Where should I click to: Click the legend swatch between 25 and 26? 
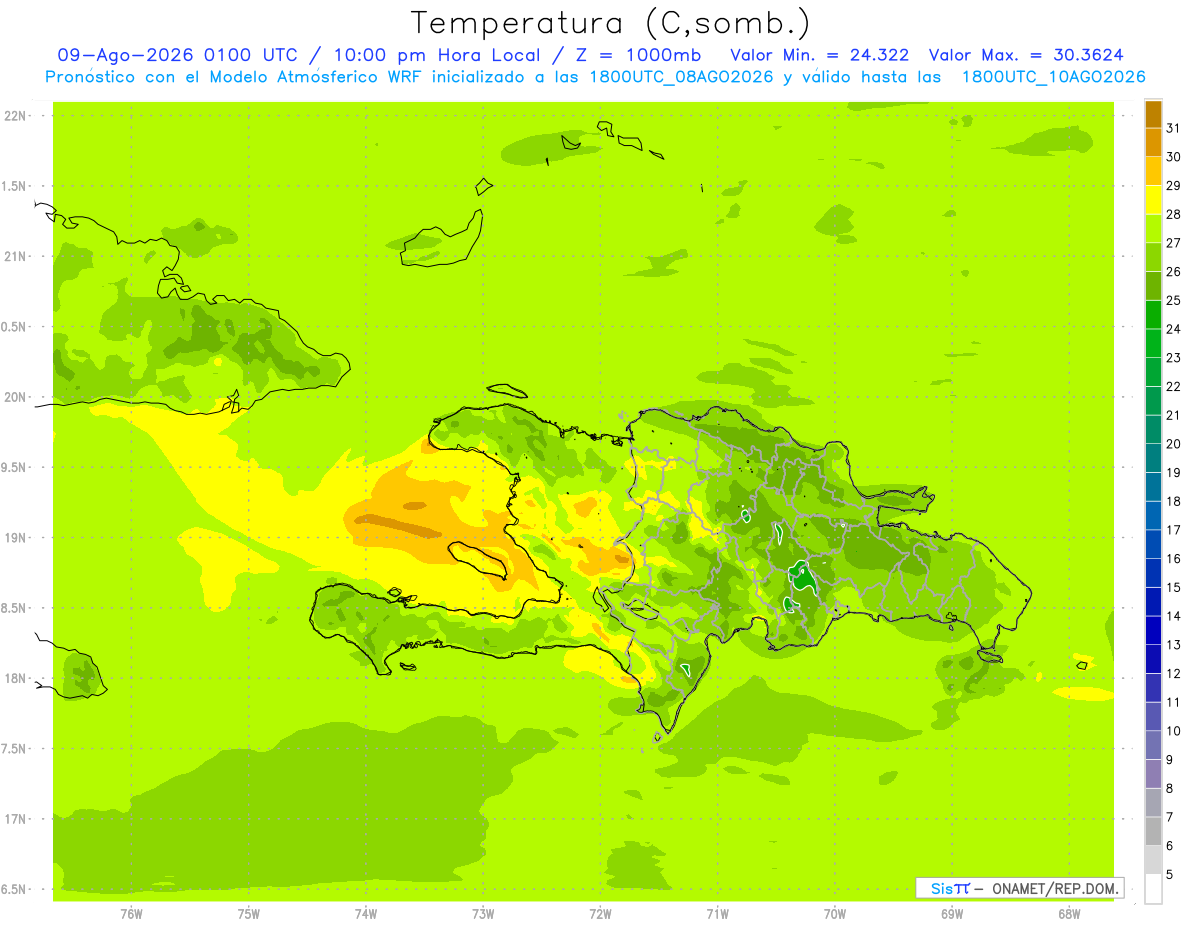pyautogui.click(x=1153, y=287)
